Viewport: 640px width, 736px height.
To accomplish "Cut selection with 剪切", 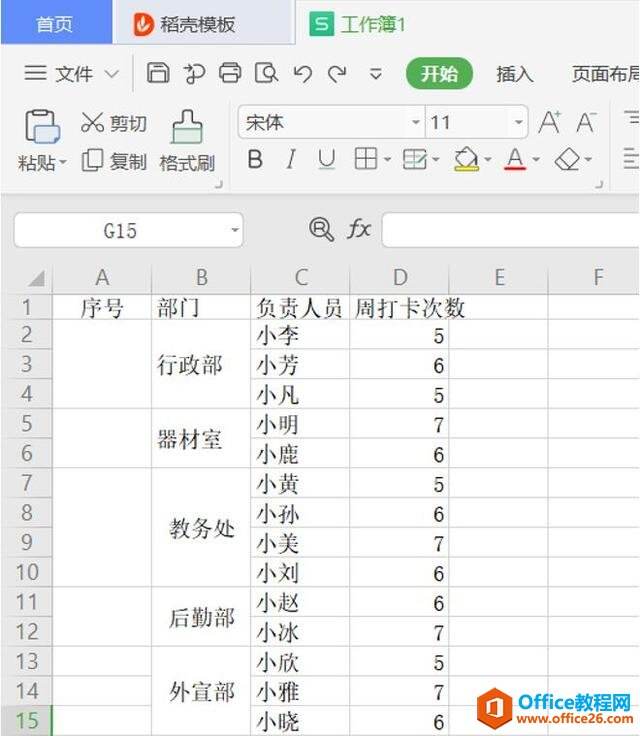I will click(114, 123).
